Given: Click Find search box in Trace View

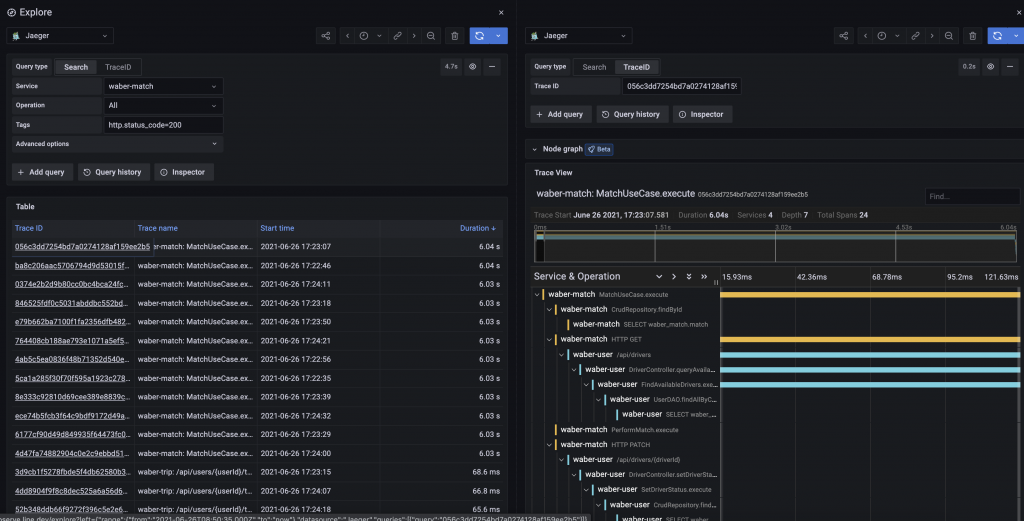Looking at the screenshot, I should (972, 196).
